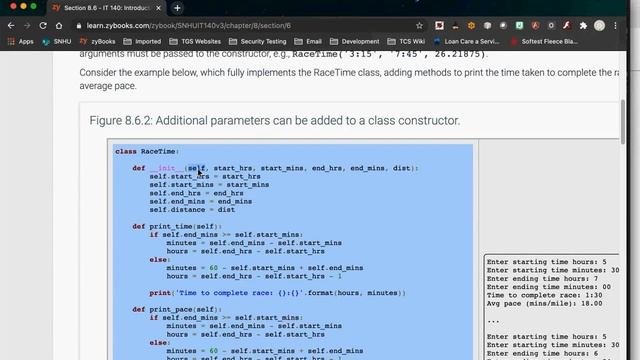Click 'def print_pace(self):' in the code
Image resolution: width=640 pixels, height=360 pixels.
[x=177, y=309]
